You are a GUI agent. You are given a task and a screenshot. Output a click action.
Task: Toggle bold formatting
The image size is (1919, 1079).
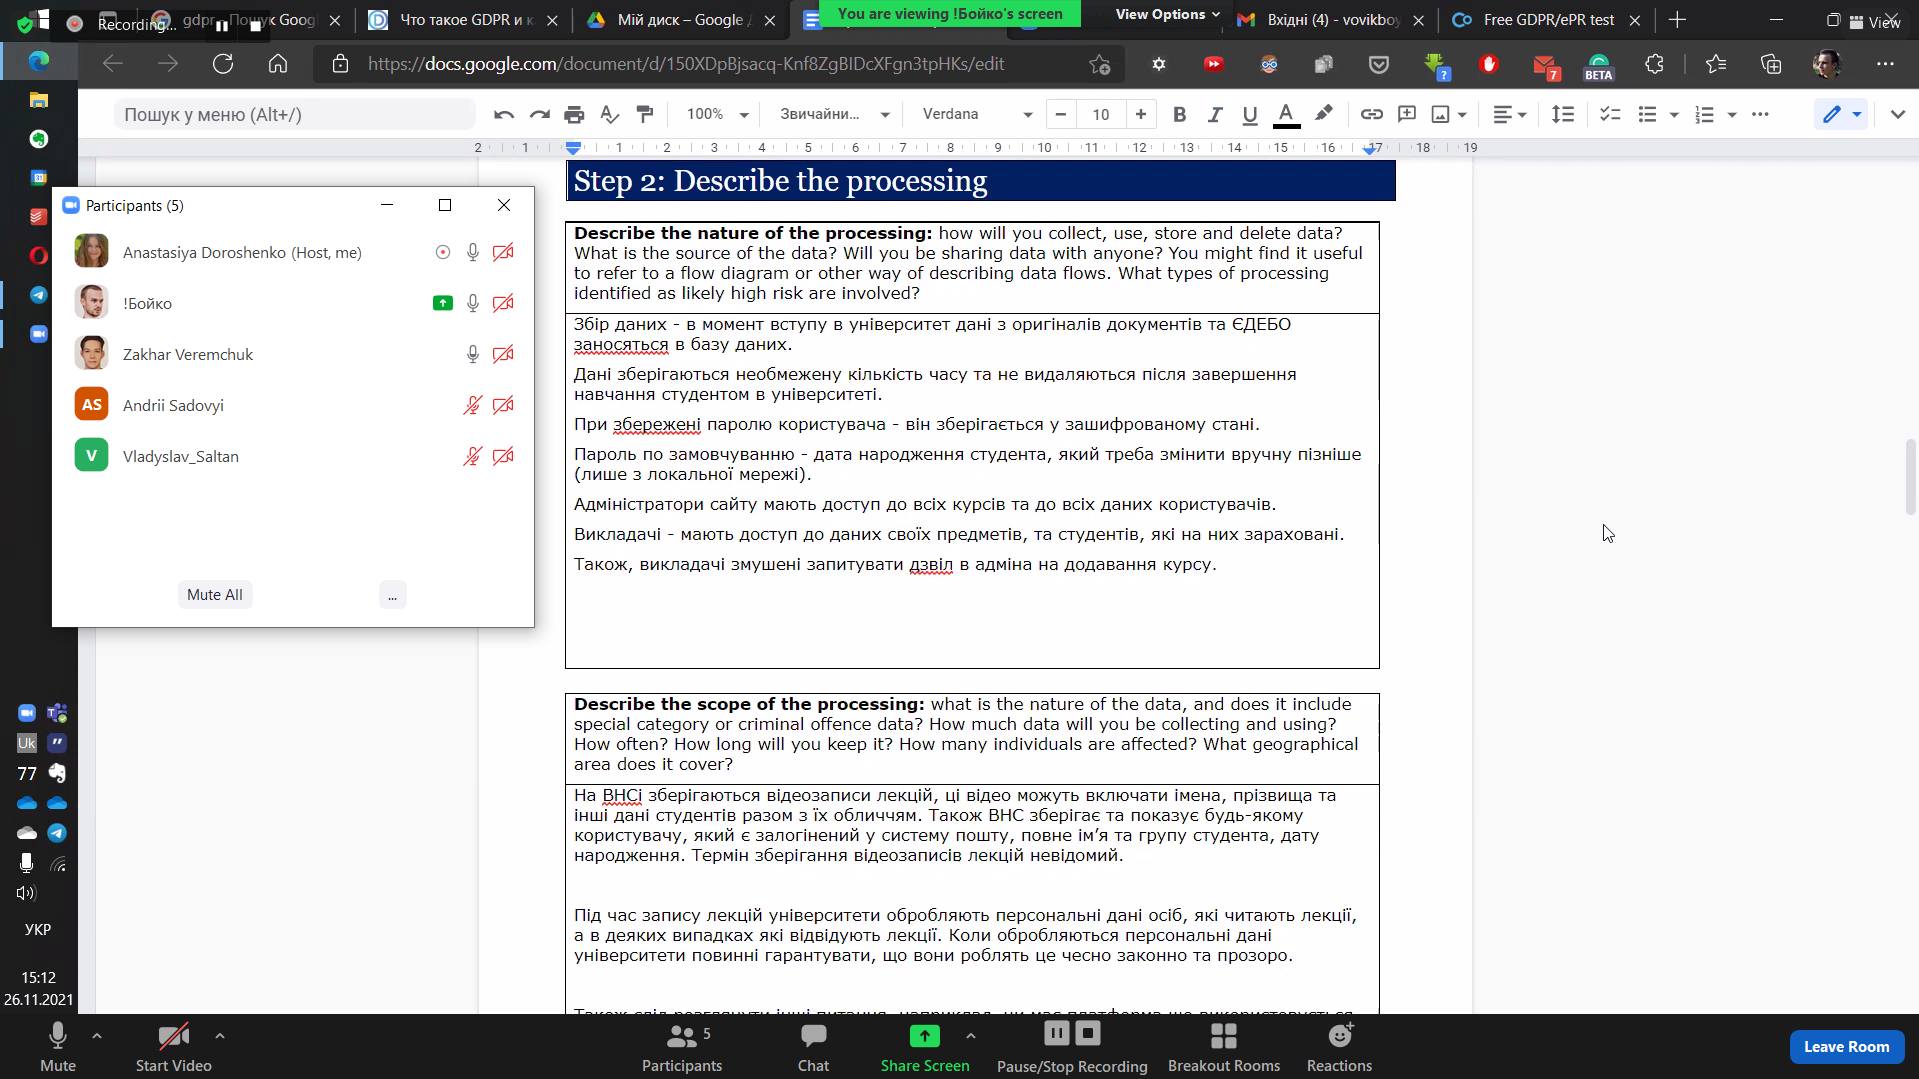pyautogui.click(x=1179, y=115)
